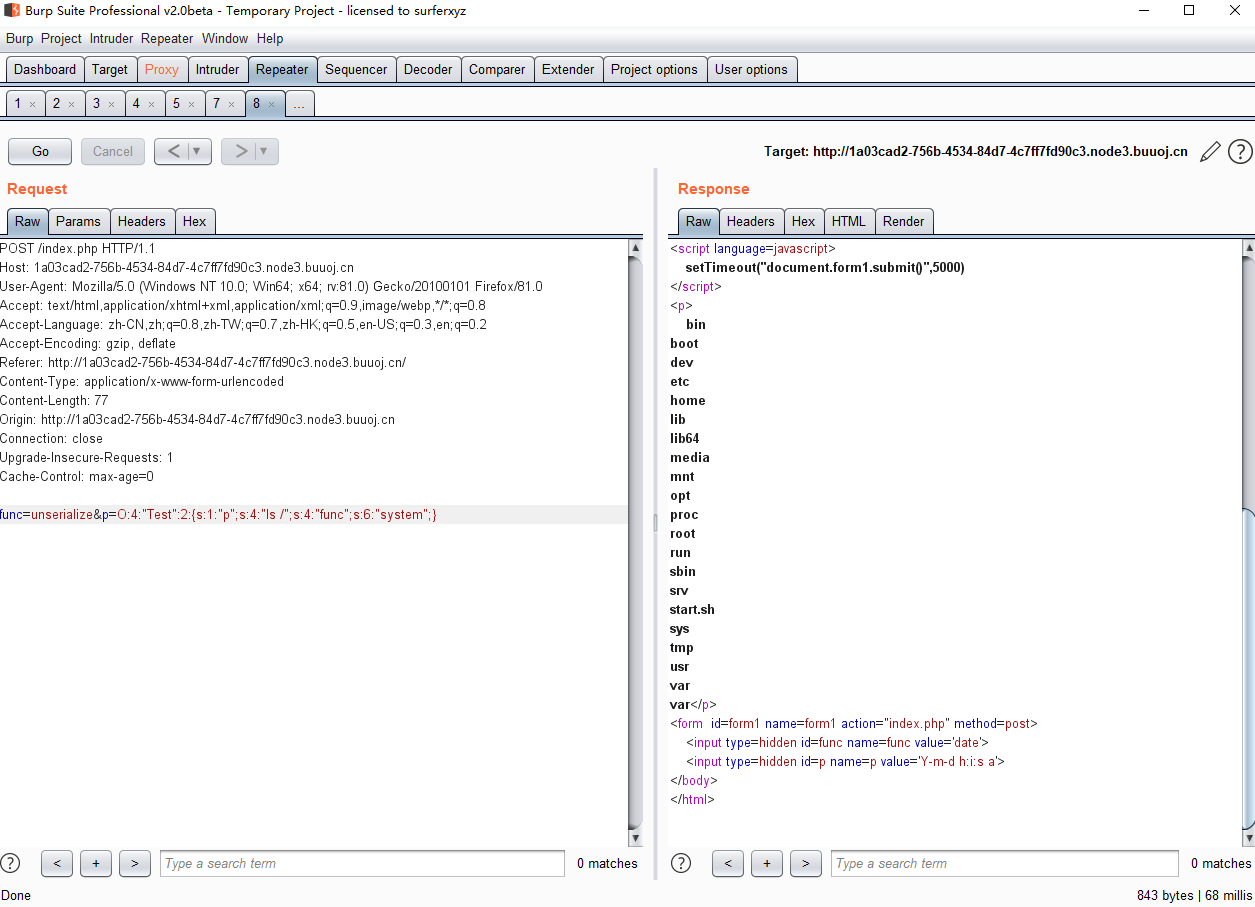Open the Project menu
1255x907 pixels.
pyautogui.click(x=61, y=38)
